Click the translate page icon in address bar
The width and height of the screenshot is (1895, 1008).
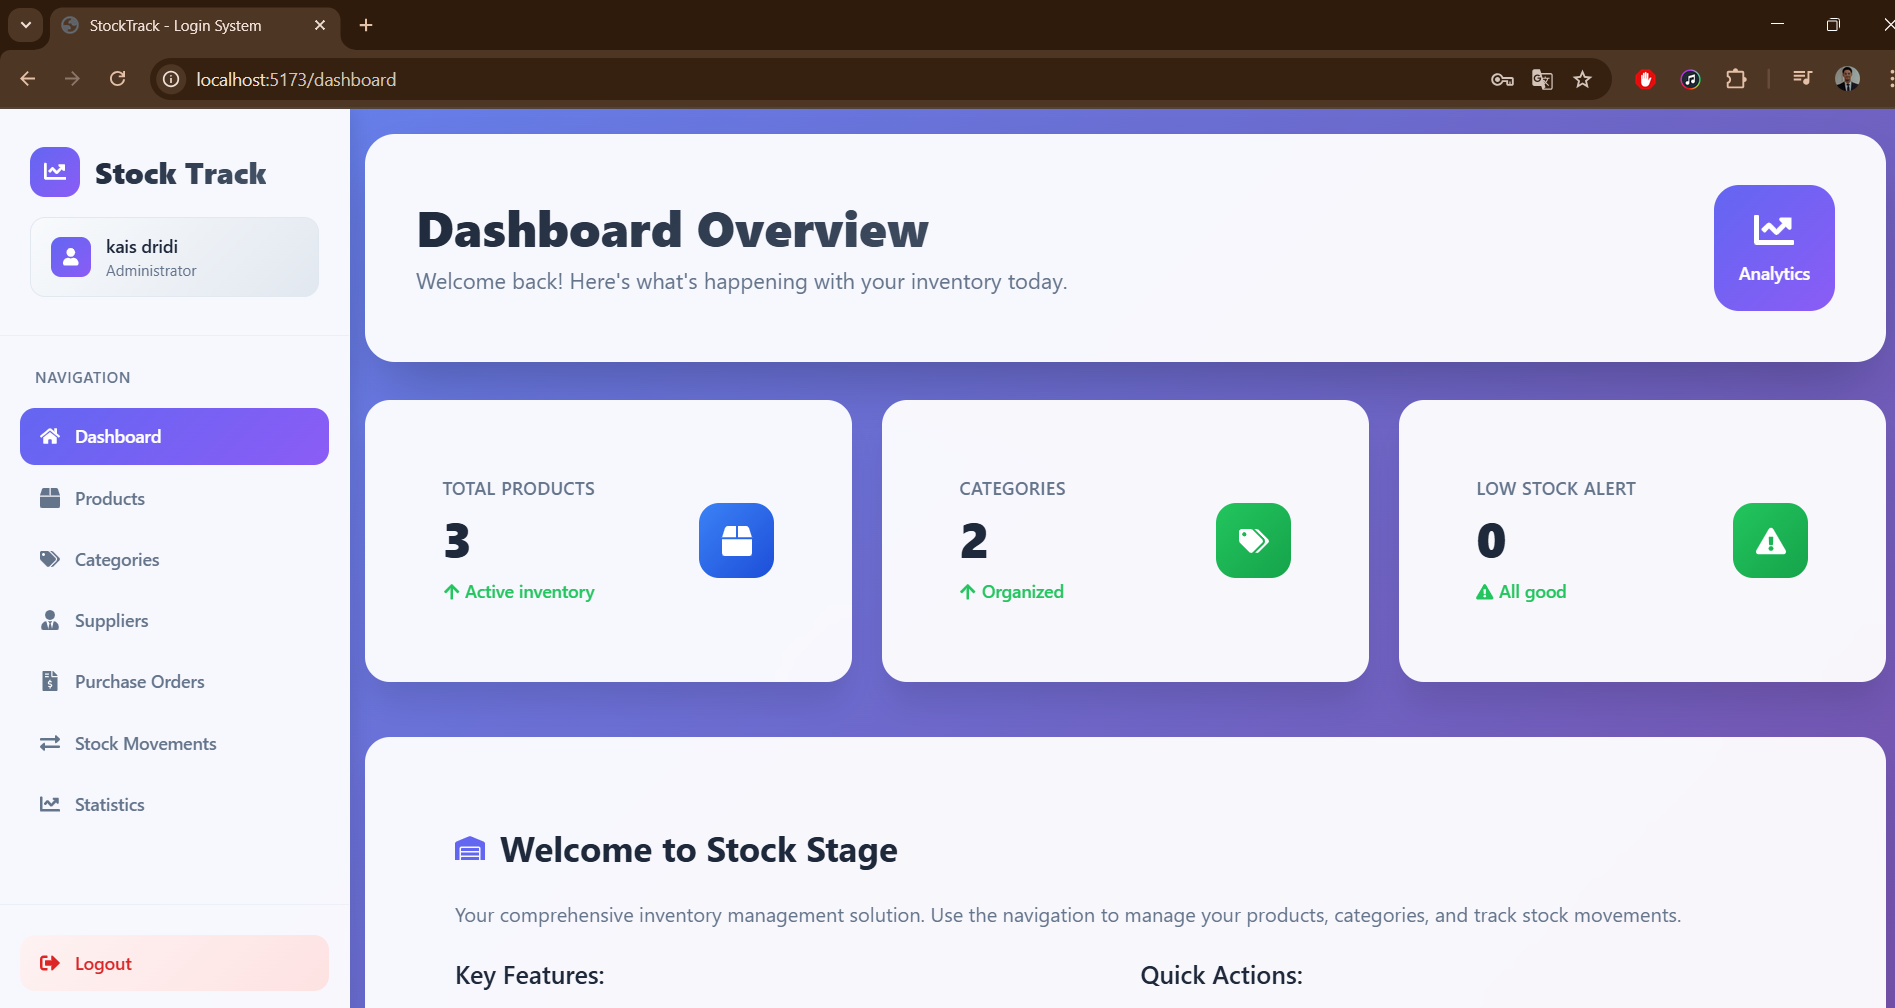(x=1542, y=79)
